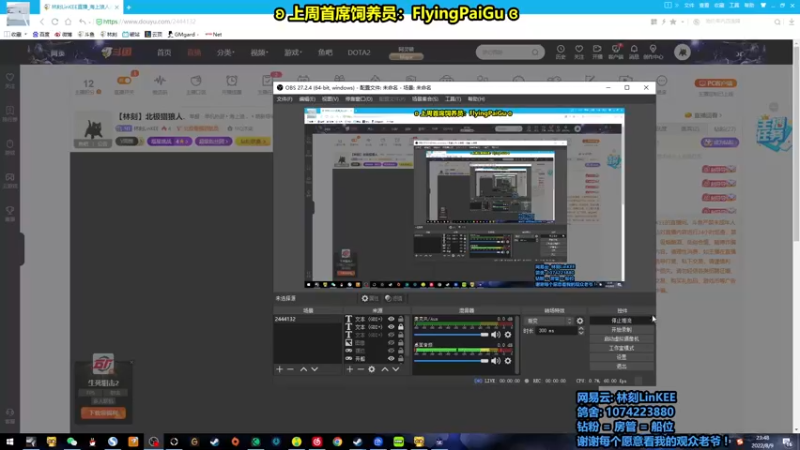Expand Douyu 游戏 navigation dropdown
This screenshot has width=800, height=450.
click(x=293, y=53)
